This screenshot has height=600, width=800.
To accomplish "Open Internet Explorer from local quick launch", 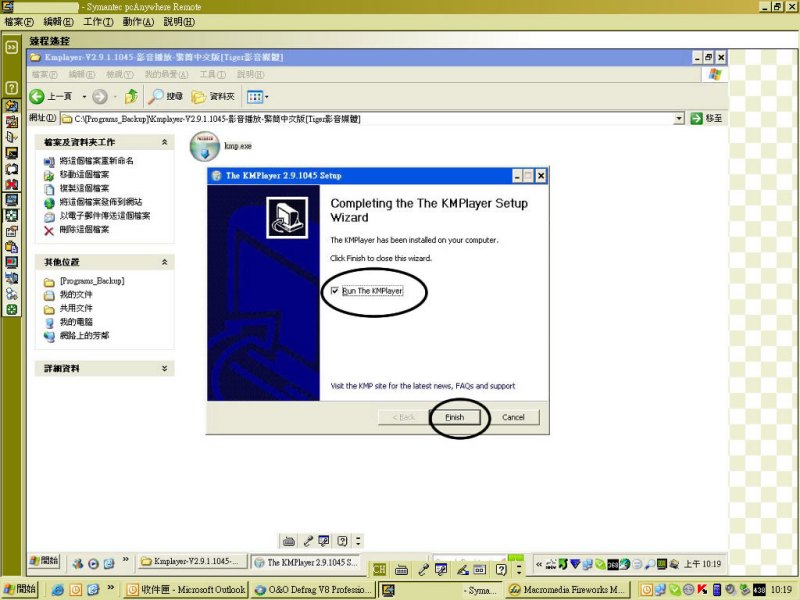I will (x=58, y=590).
